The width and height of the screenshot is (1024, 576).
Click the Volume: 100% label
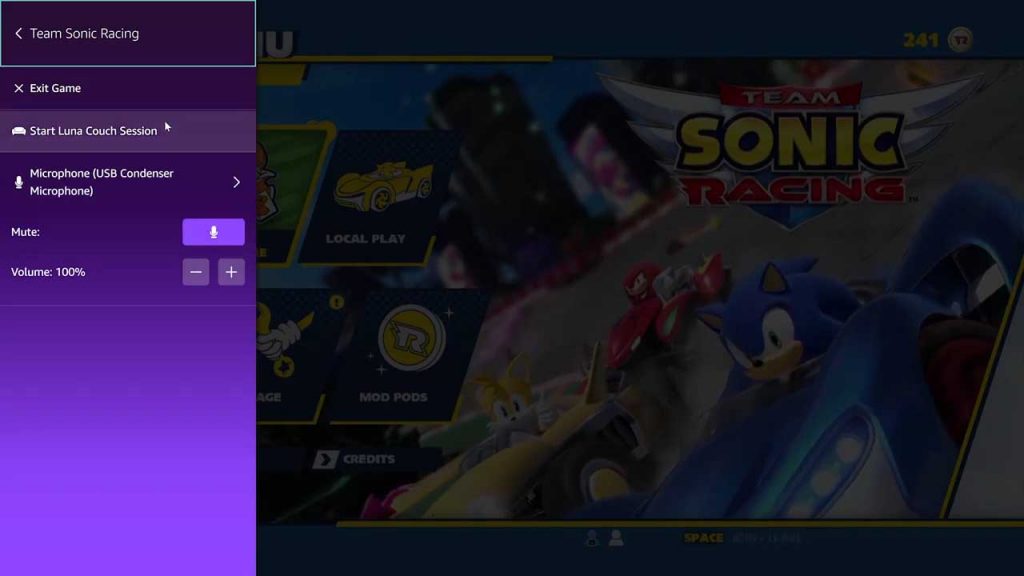[48, 272]
